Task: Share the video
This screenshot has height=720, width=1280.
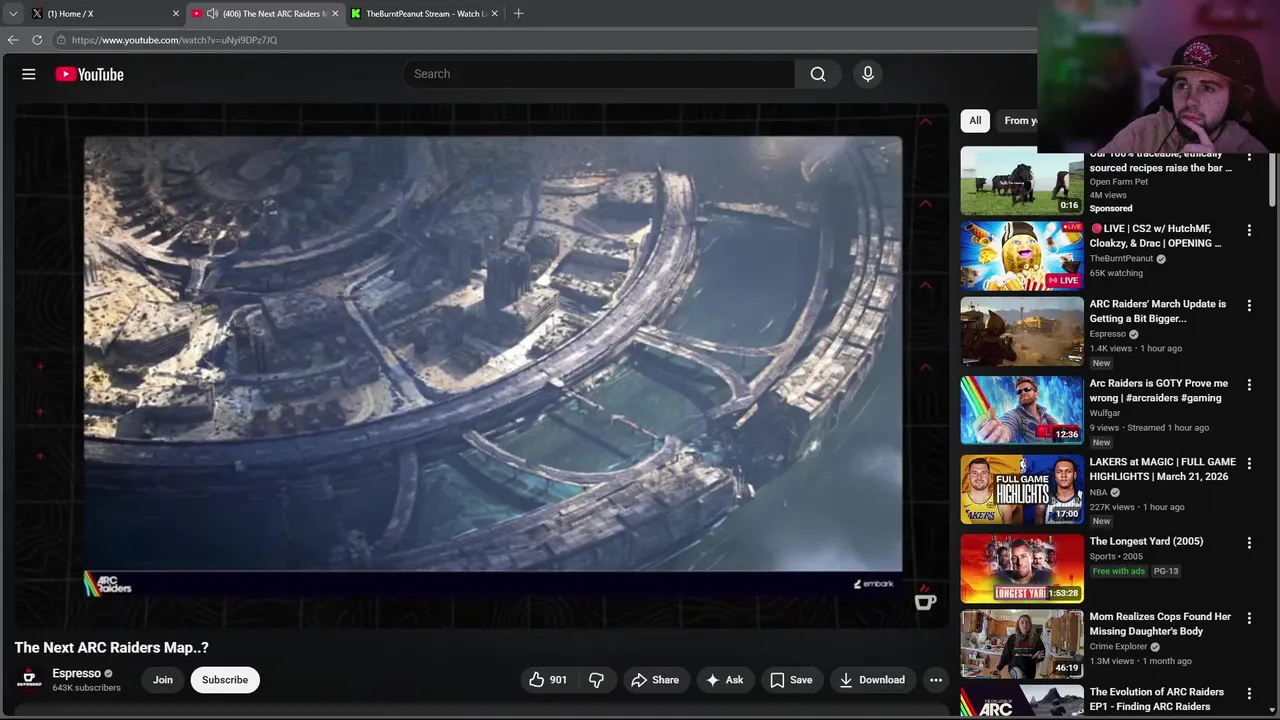Action: click(x=655, y=680)
